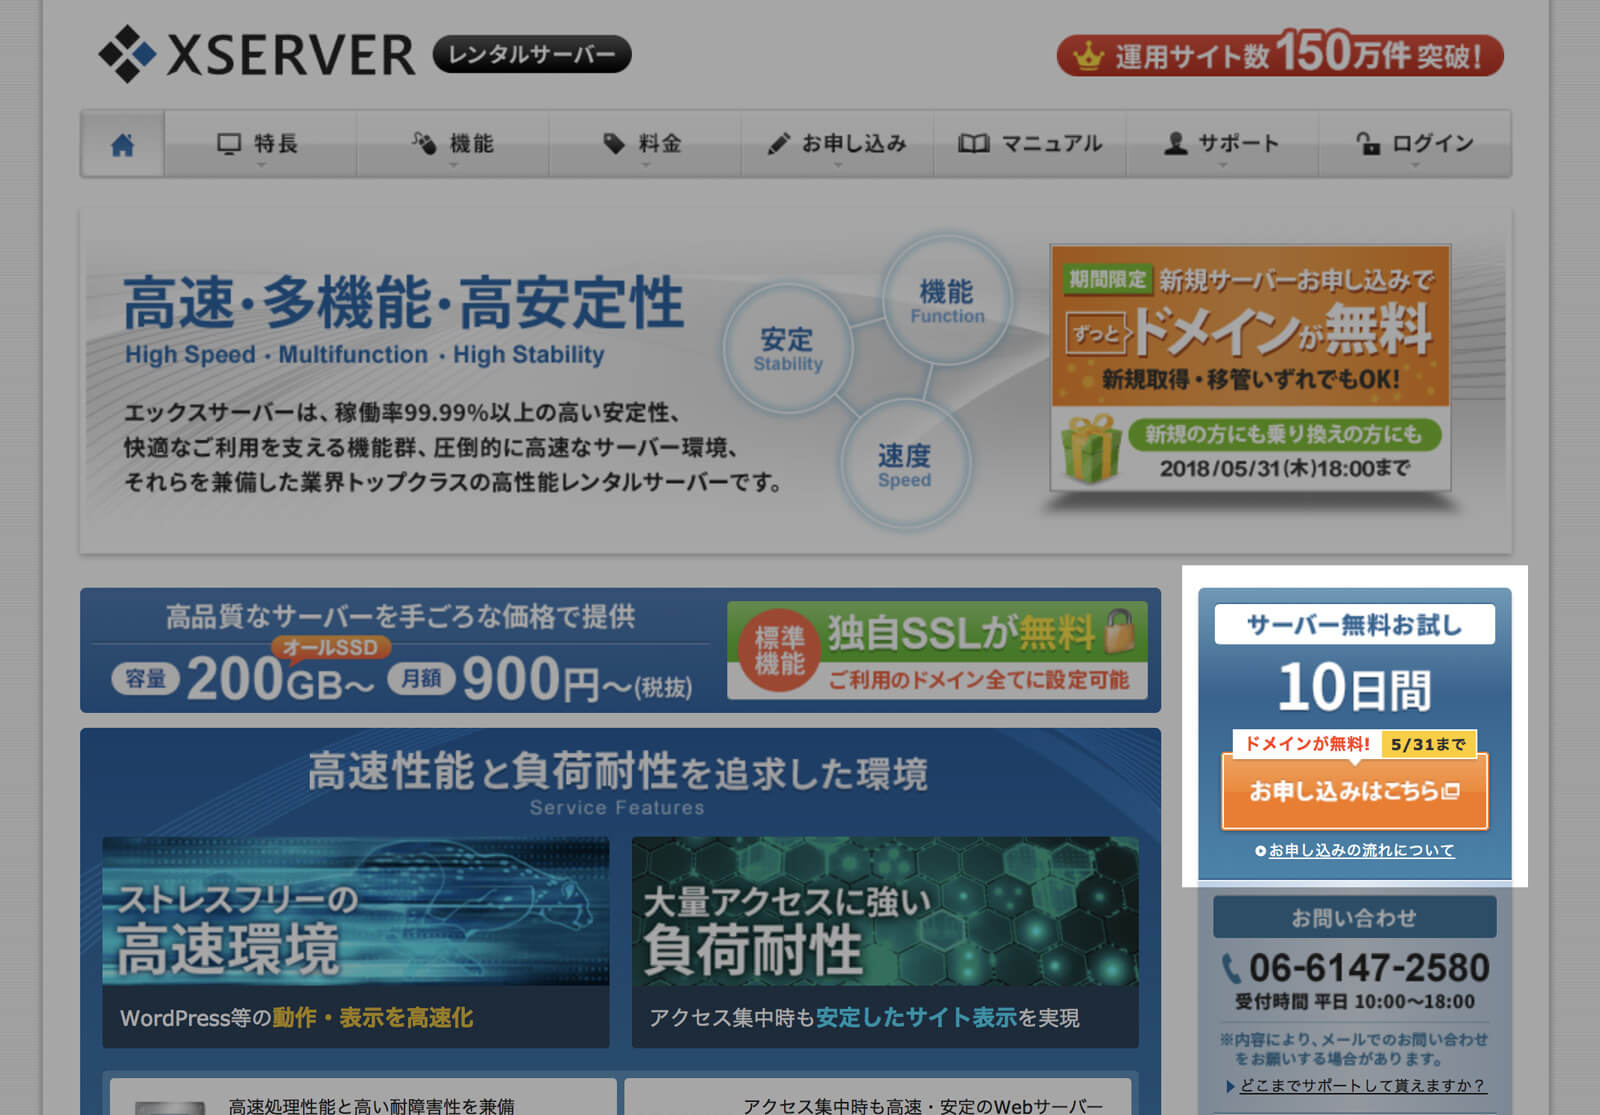Open the マニュアル menu

(1030, 144)
